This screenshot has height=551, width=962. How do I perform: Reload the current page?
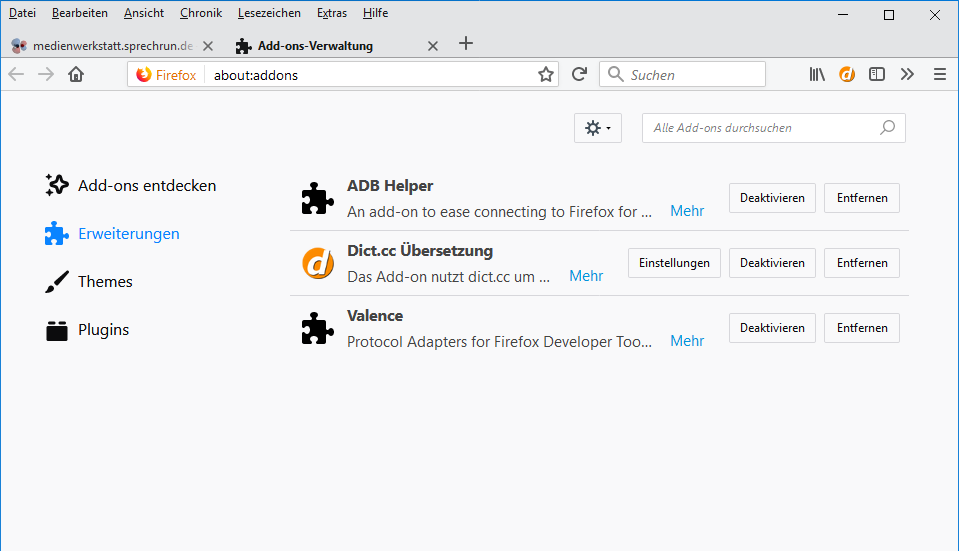click(579, 74)
